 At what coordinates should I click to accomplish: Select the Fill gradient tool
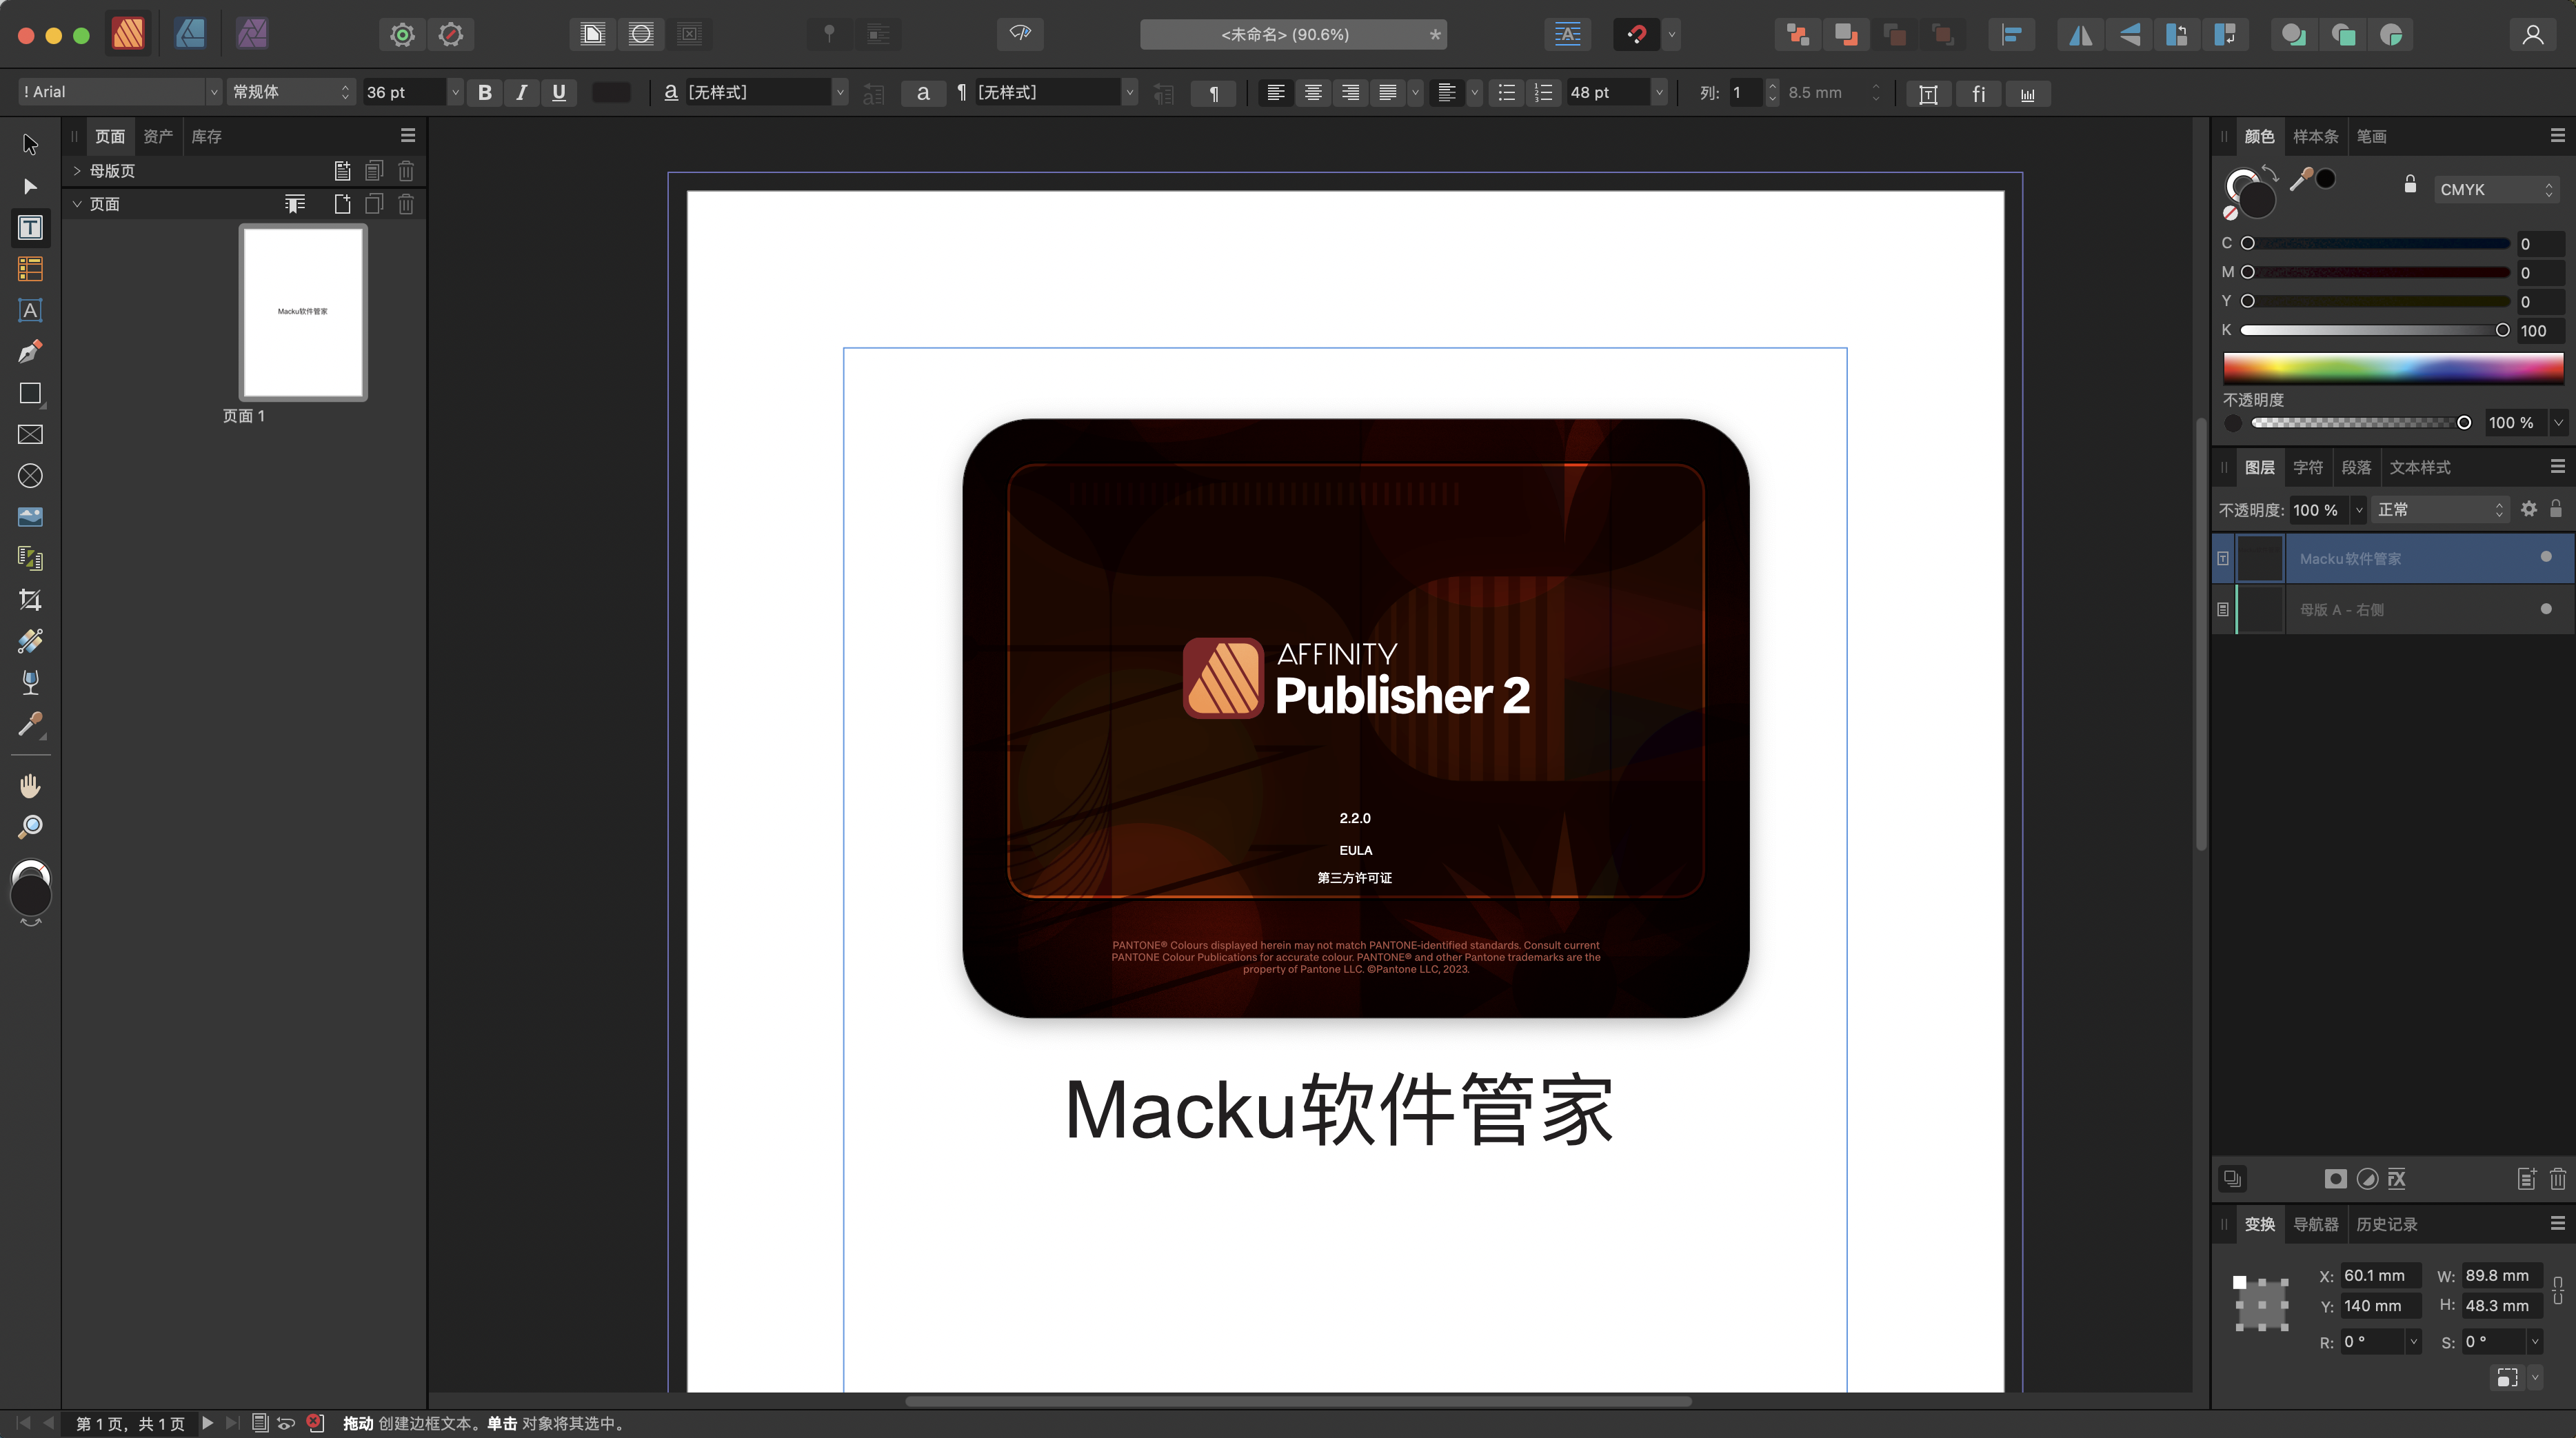tap(30, 641)
